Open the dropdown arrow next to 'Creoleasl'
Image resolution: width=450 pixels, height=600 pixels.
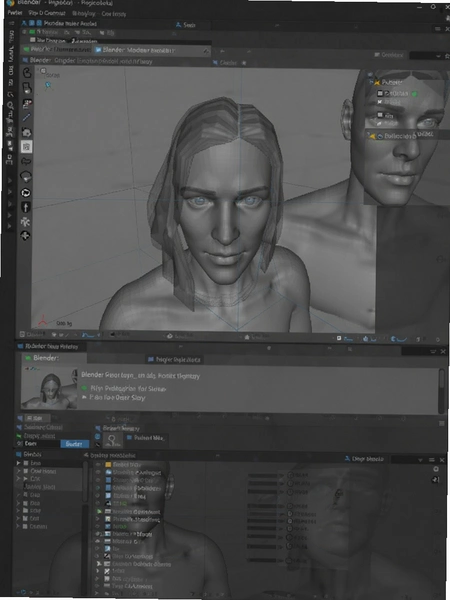438,56
